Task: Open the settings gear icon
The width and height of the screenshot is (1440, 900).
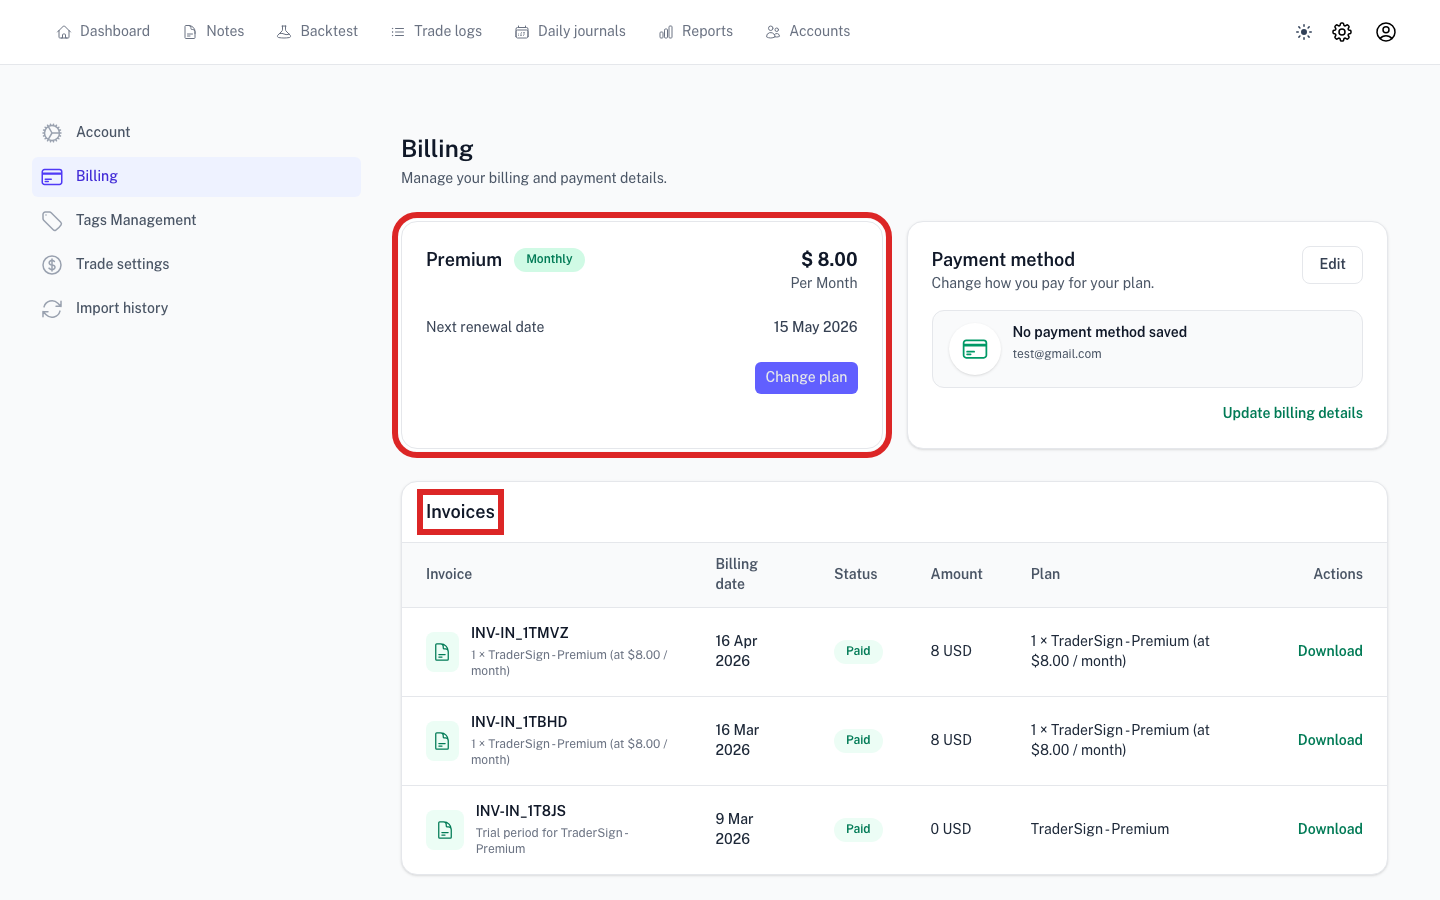Action: 1342,31
